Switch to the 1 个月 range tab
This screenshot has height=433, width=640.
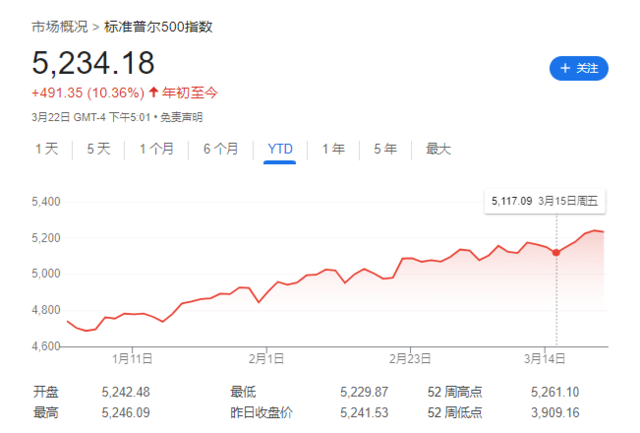[156, 149]
